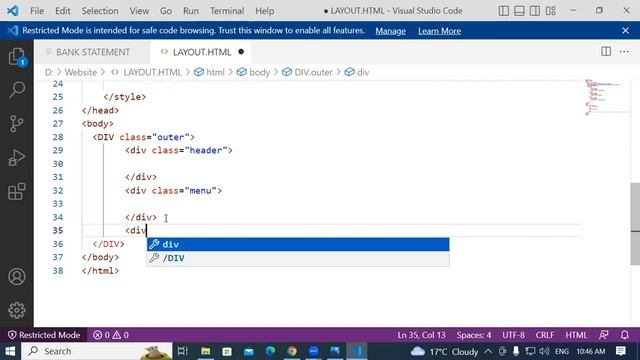Image resolution: width=640 pixels, height=360 pixels.
Task: Click the Restricted Mode status bar item
Action: pos(44,335)
